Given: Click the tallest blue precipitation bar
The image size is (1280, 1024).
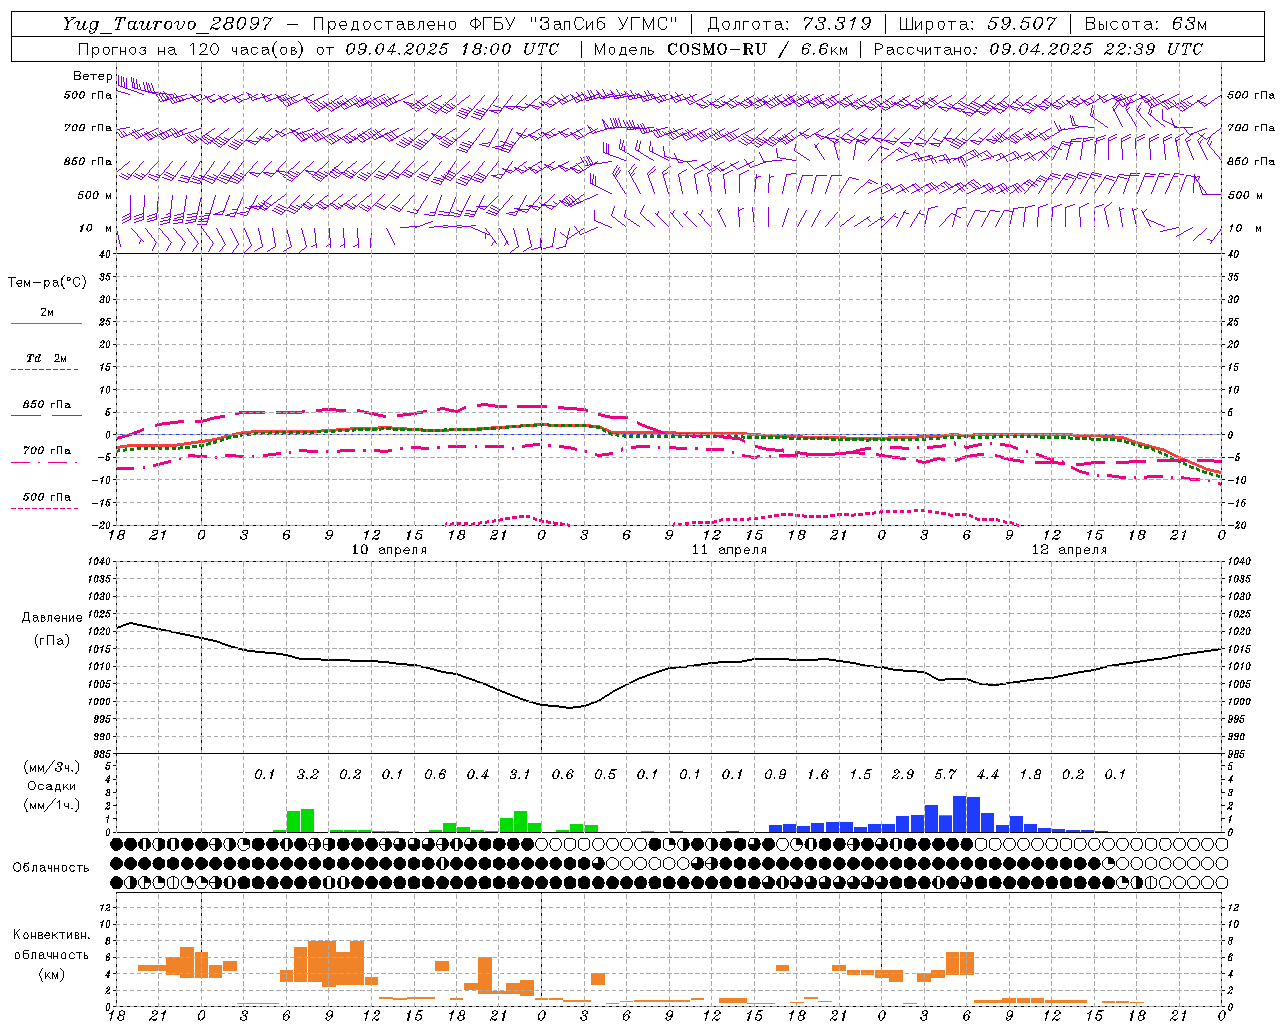Looking at the screenshot, I should (x=960, y=814).
